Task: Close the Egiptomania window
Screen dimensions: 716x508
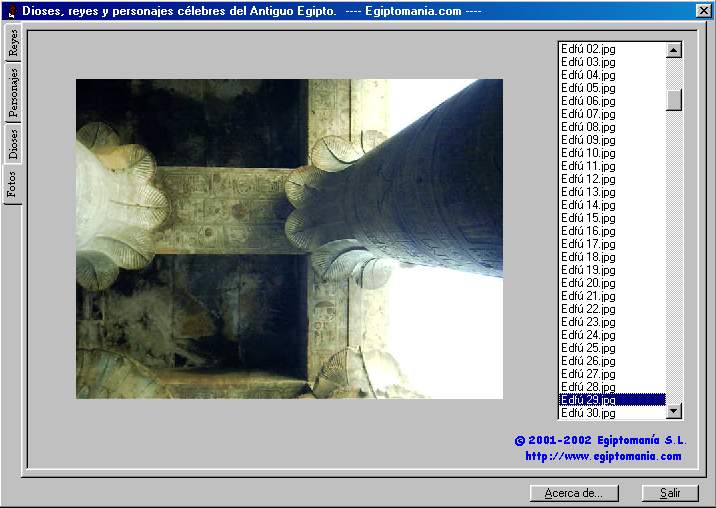Action: coord(703,11)
